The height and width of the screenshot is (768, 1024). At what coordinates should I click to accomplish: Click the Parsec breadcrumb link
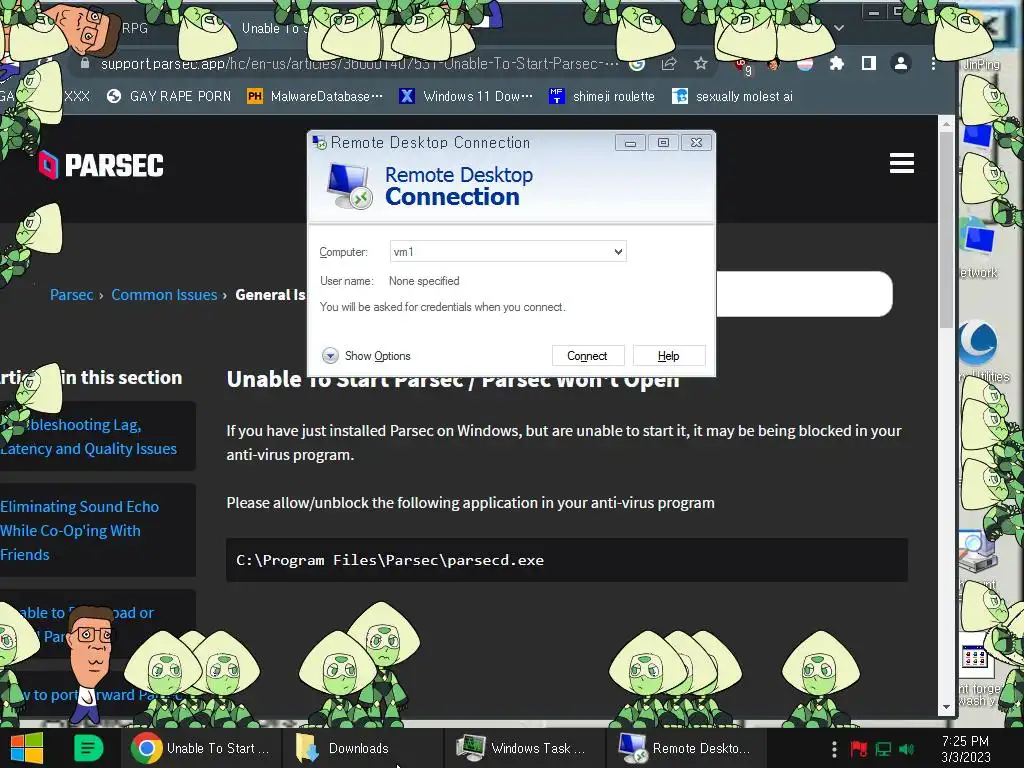(71, 295)
